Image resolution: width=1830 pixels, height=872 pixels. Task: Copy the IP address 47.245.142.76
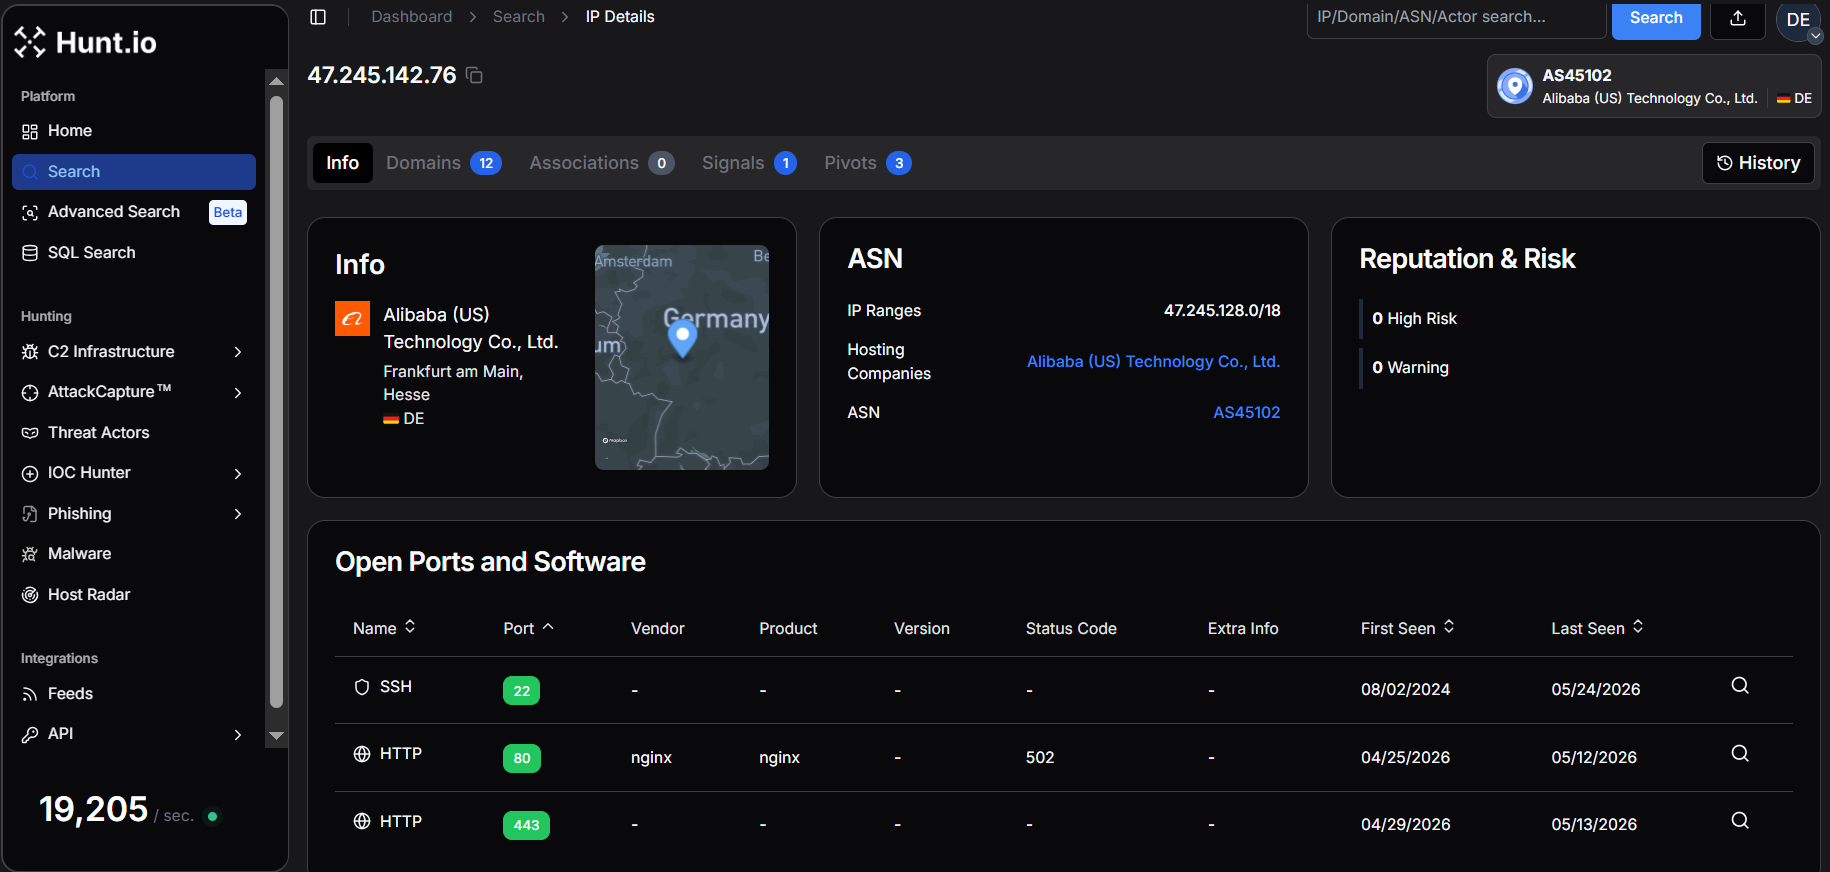pyautogui.click(x=475, y=76)
